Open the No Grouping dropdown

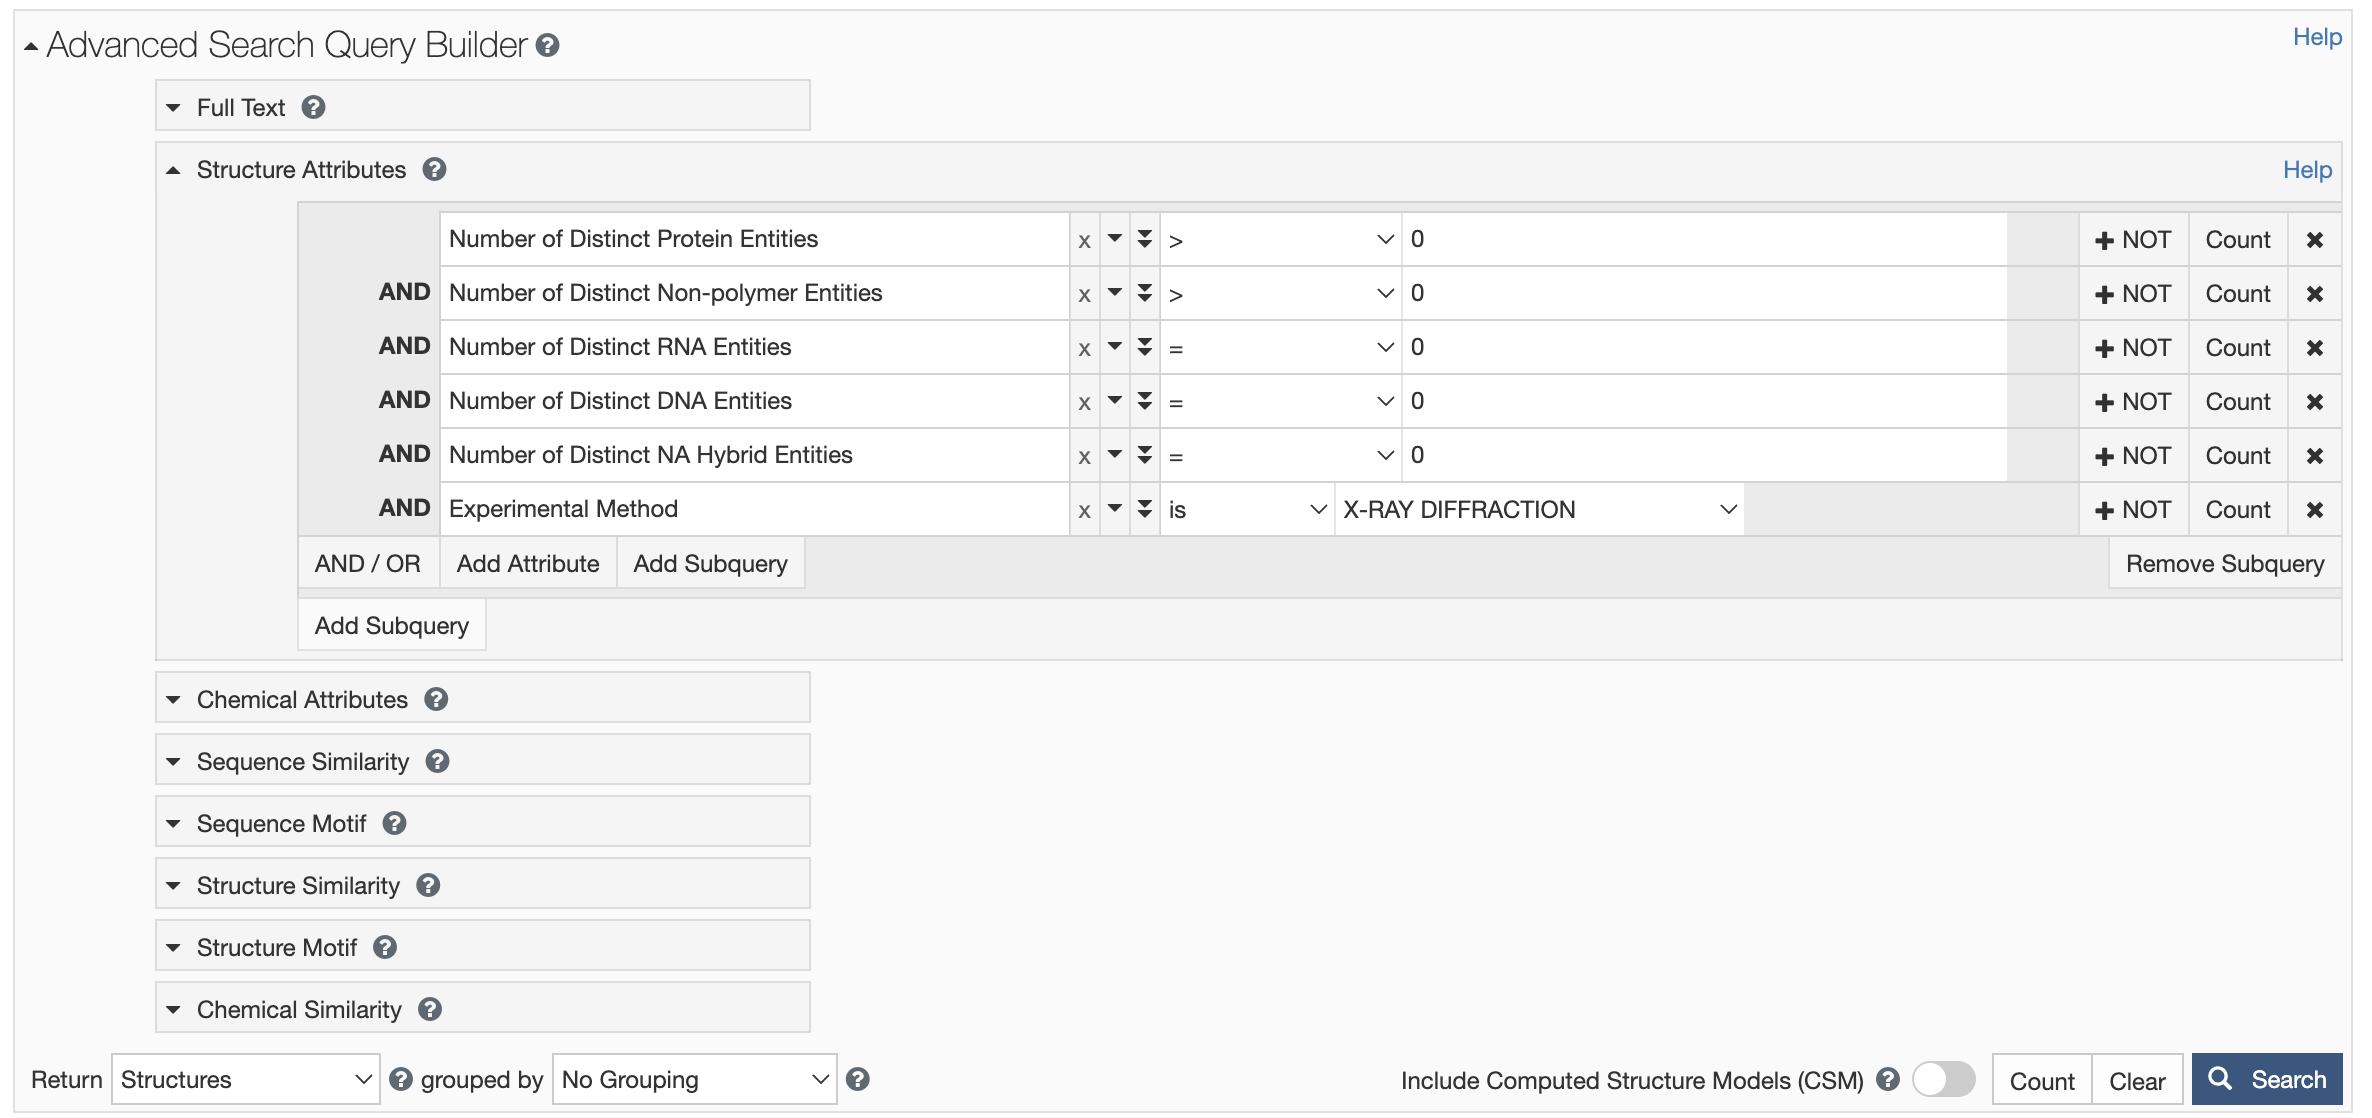(x=694, y=1079)
